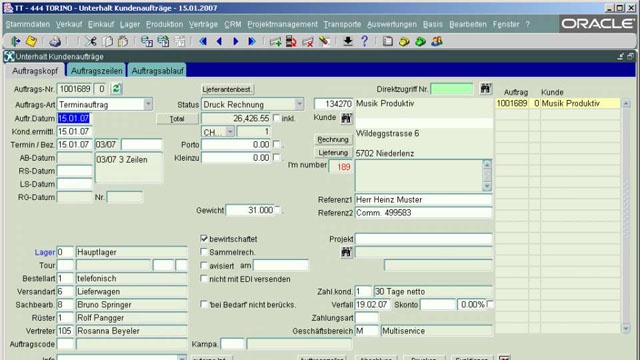Image resolution: width=640 pixels, height=360 pixels.
Task: Open the Projektmanagement menu
Action: [282, 24]
